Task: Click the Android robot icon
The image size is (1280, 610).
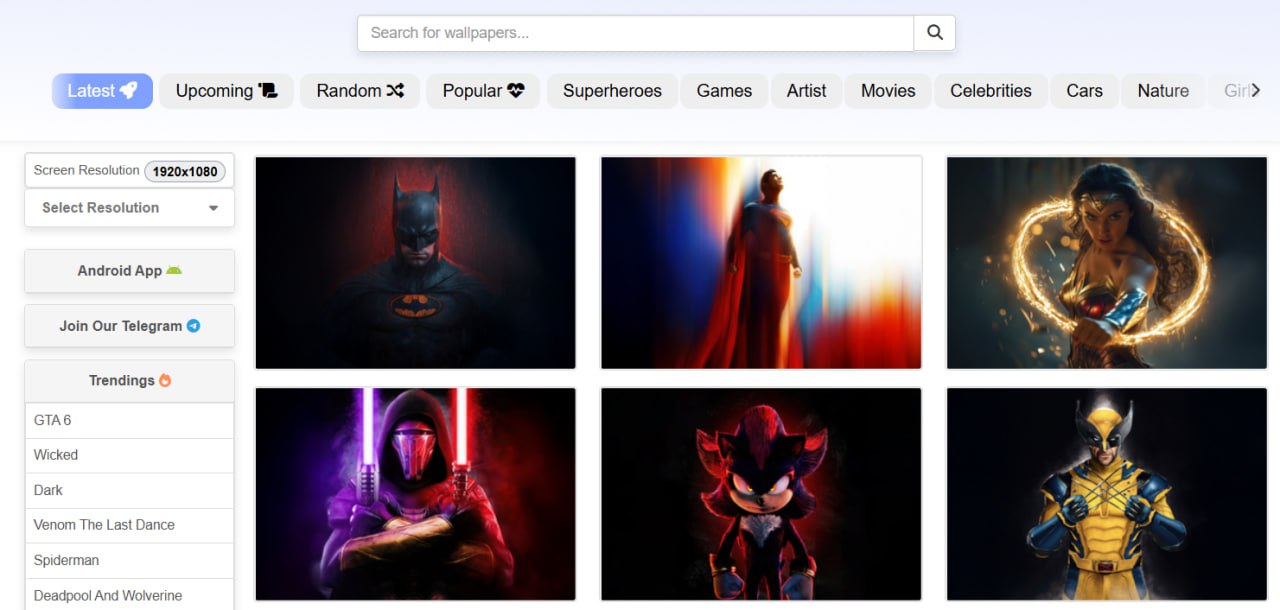Action: [x=174, y=271]
